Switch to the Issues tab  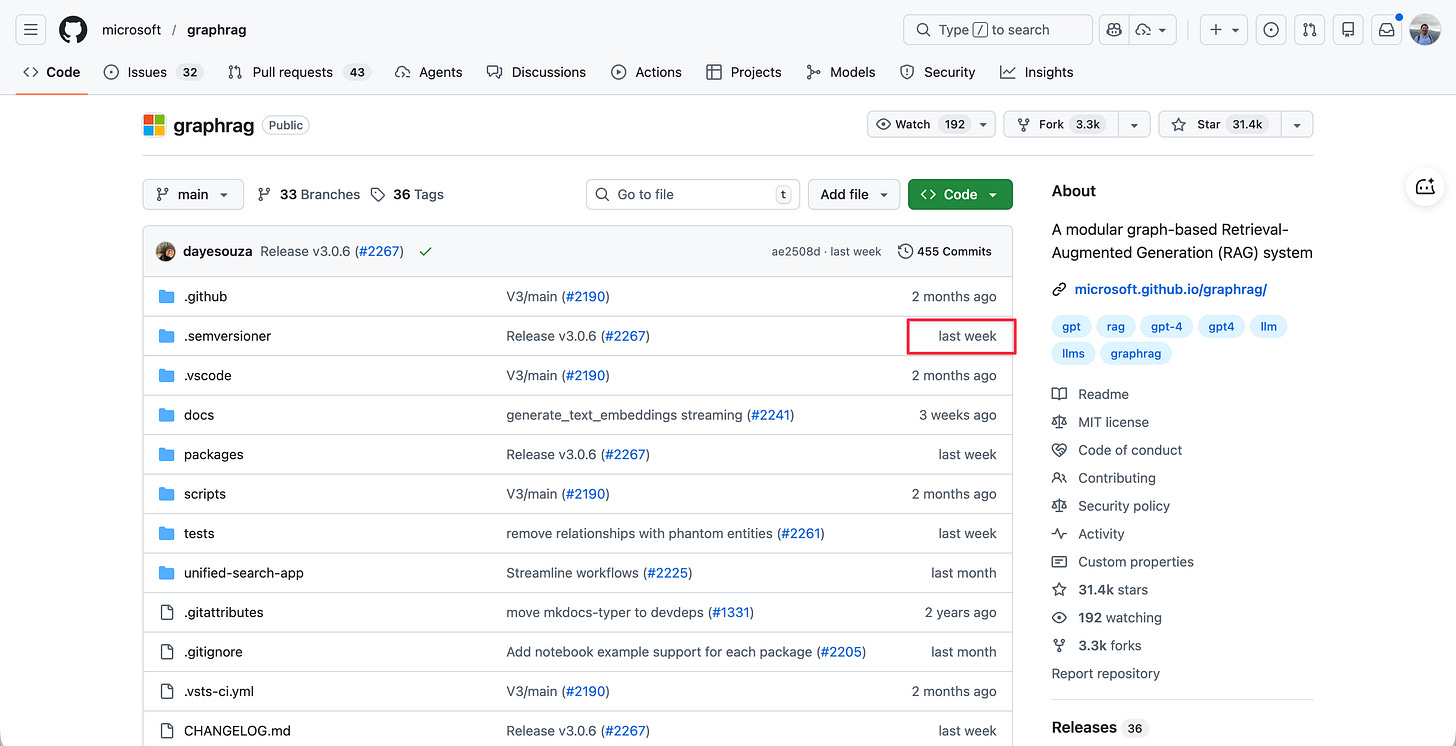152,72
